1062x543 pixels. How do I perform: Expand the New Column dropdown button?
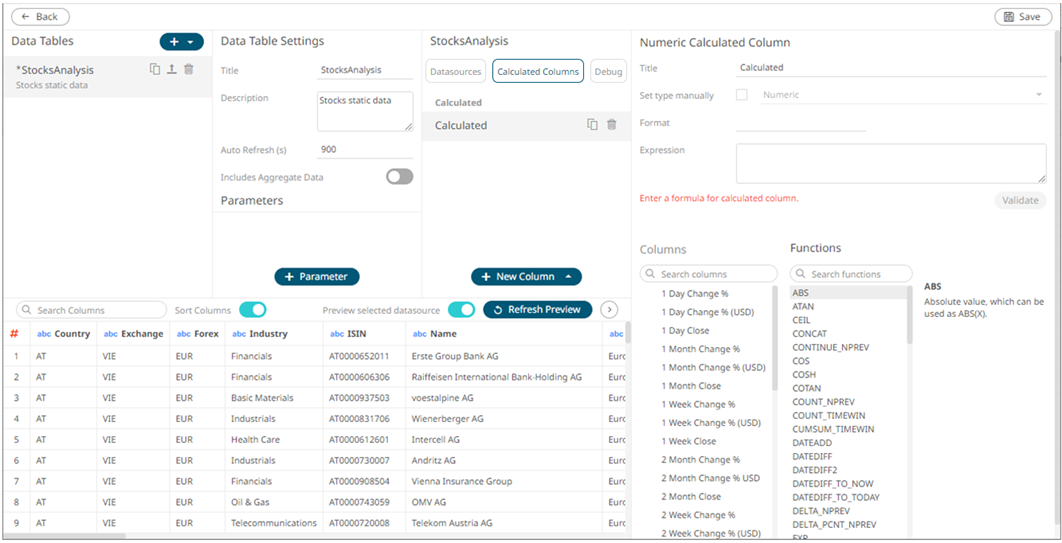coord(526,277)
